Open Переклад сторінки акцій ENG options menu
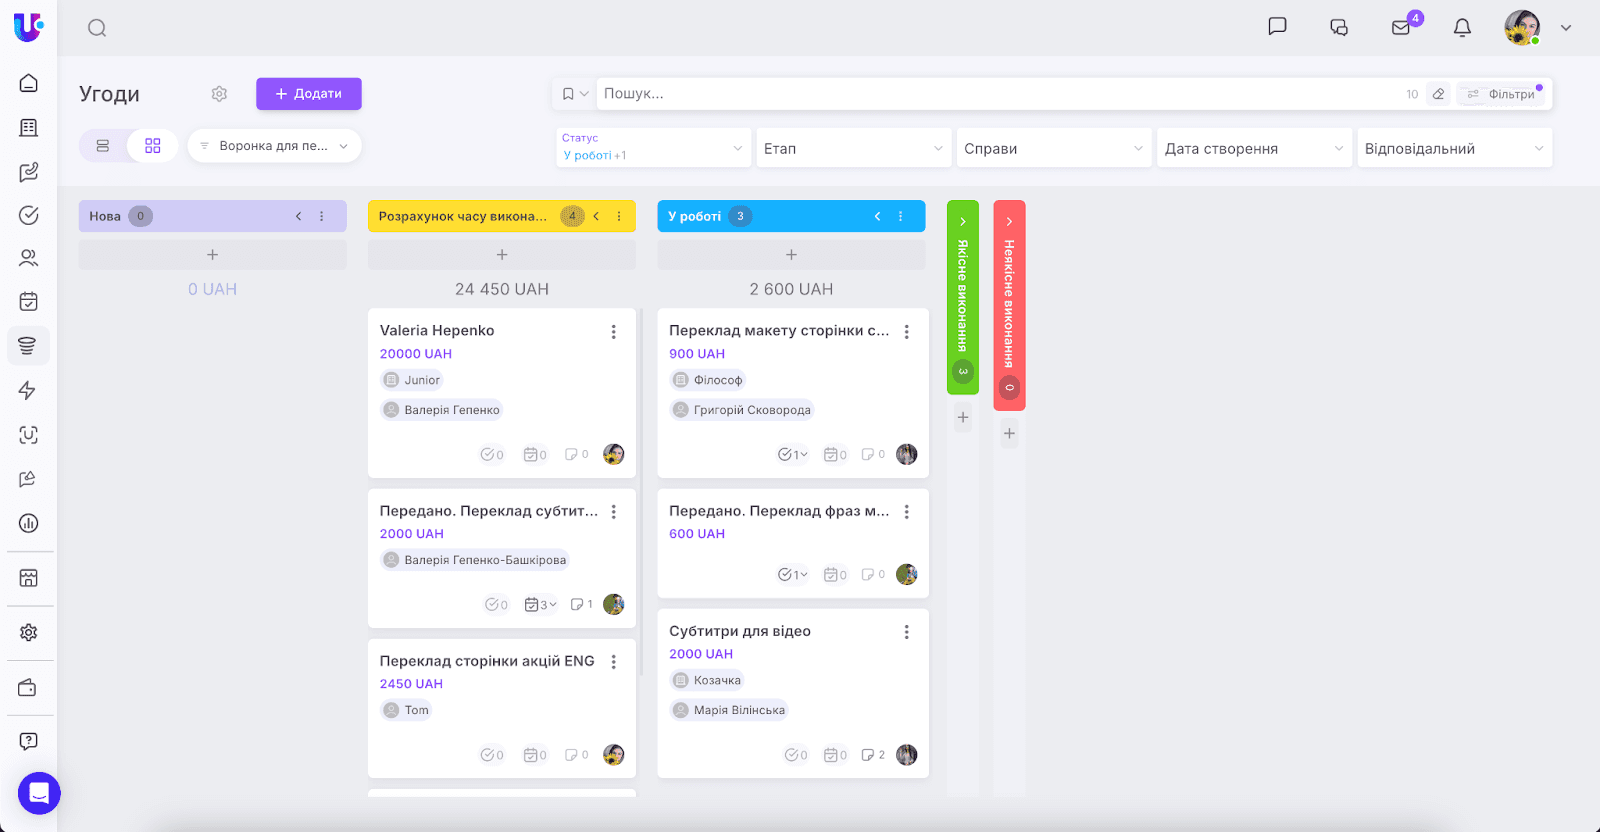 click(x=614, y=662)
